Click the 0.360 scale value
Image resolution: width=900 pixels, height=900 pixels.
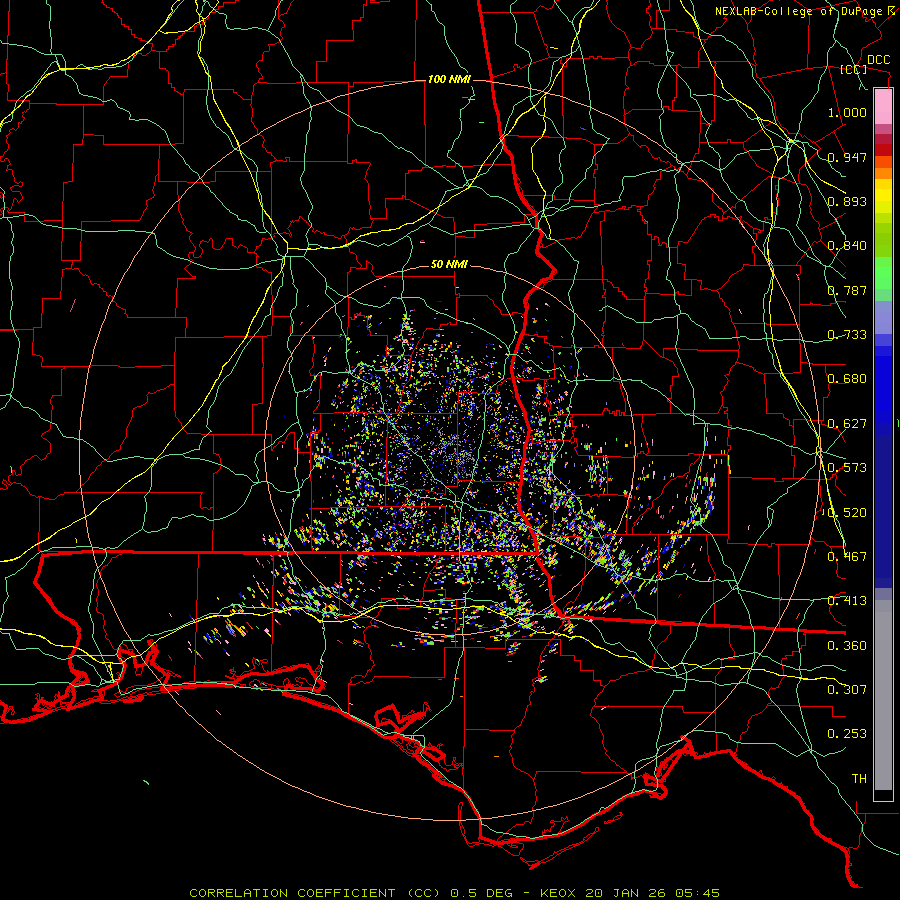pos(847,646)
